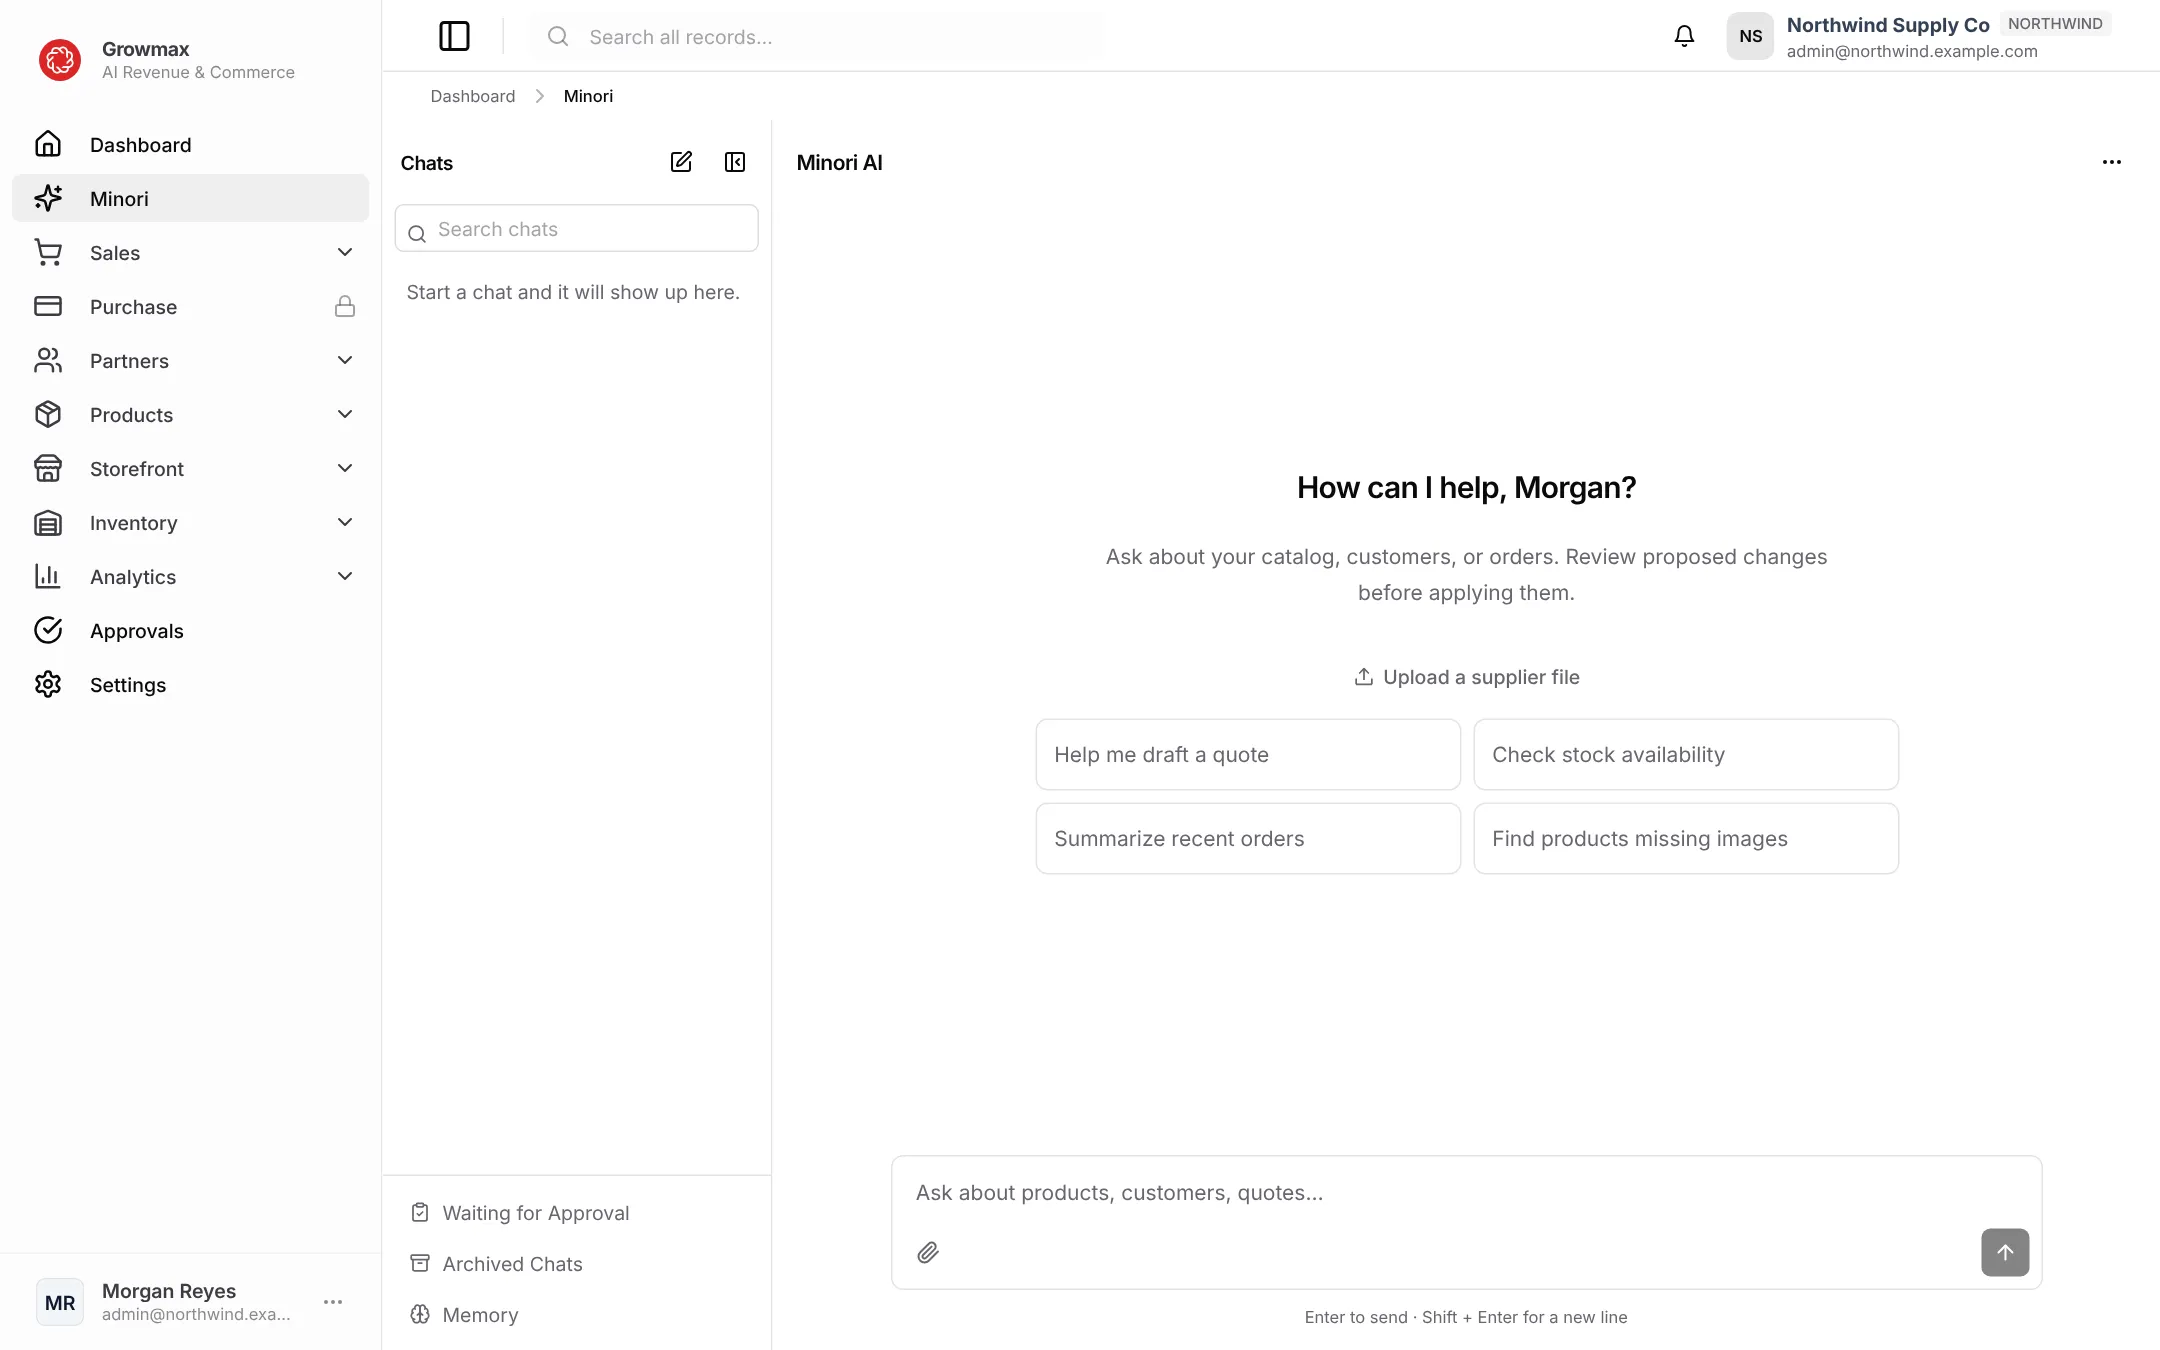The height and width of the screenshot is (1350, 2160).
Task: Choose the Check stock availability suggestion
Action: tap(1686, 754)
